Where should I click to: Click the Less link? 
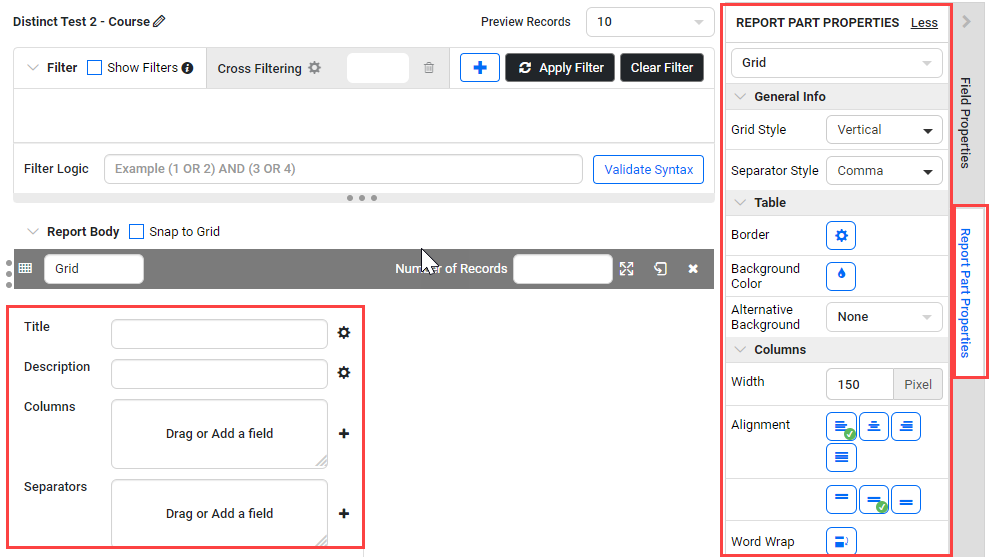tap(924, 23)
